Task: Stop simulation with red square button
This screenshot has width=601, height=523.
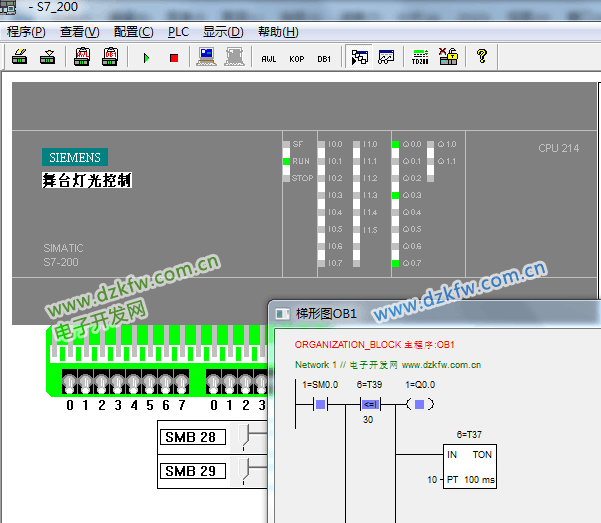Action: click(174, 58)
